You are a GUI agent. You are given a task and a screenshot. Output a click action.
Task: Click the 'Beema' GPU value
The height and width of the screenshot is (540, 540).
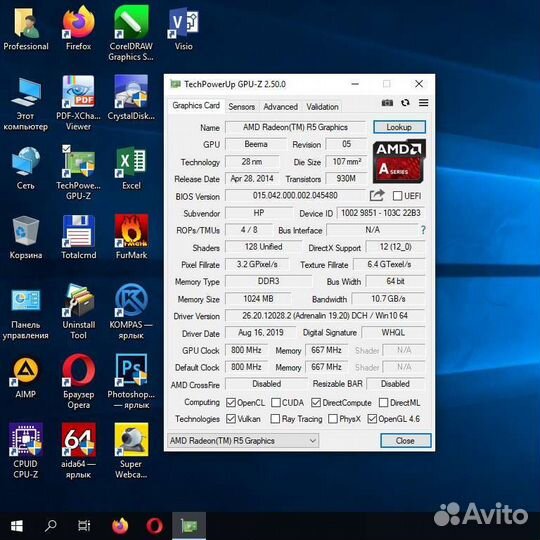point(256,144)
